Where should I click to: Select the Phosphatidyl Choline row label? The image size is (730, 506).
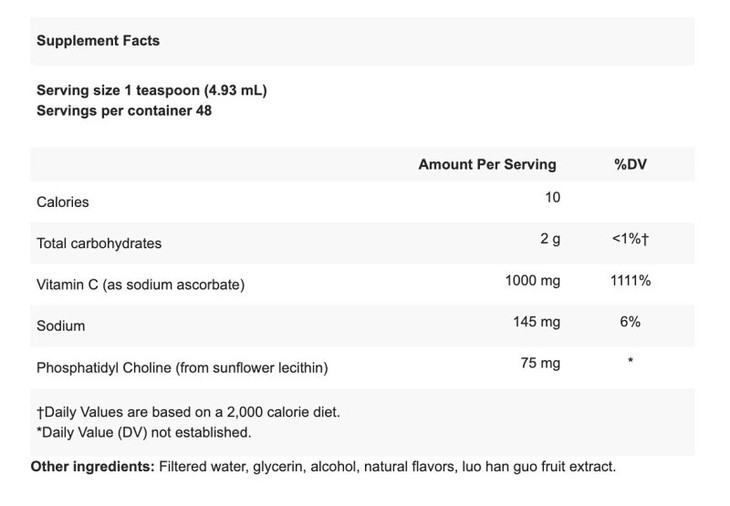(x=182, y=367)
